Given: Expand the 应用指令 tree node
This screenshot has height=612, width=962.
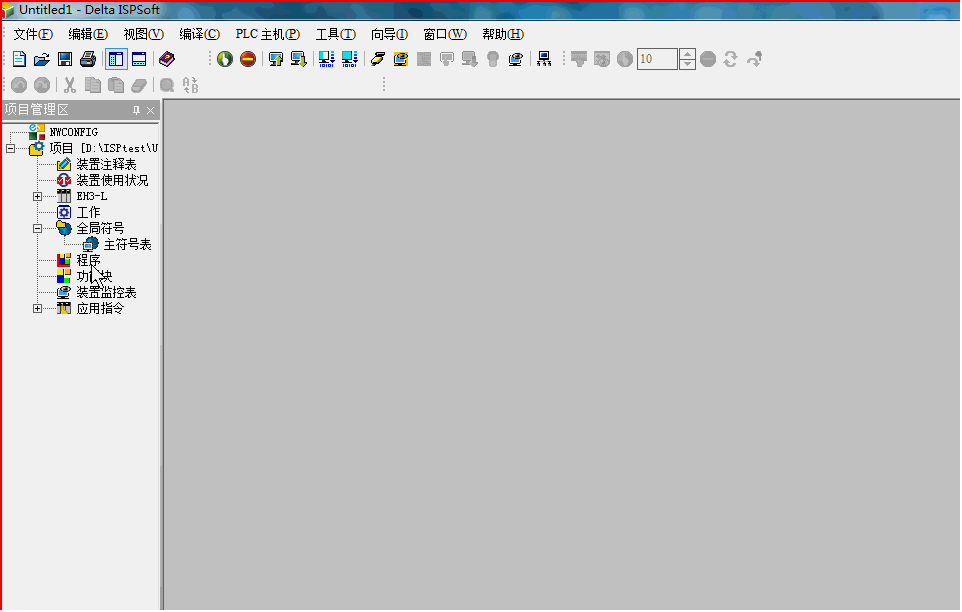Looking at the screenshot, I should (38, 308).
